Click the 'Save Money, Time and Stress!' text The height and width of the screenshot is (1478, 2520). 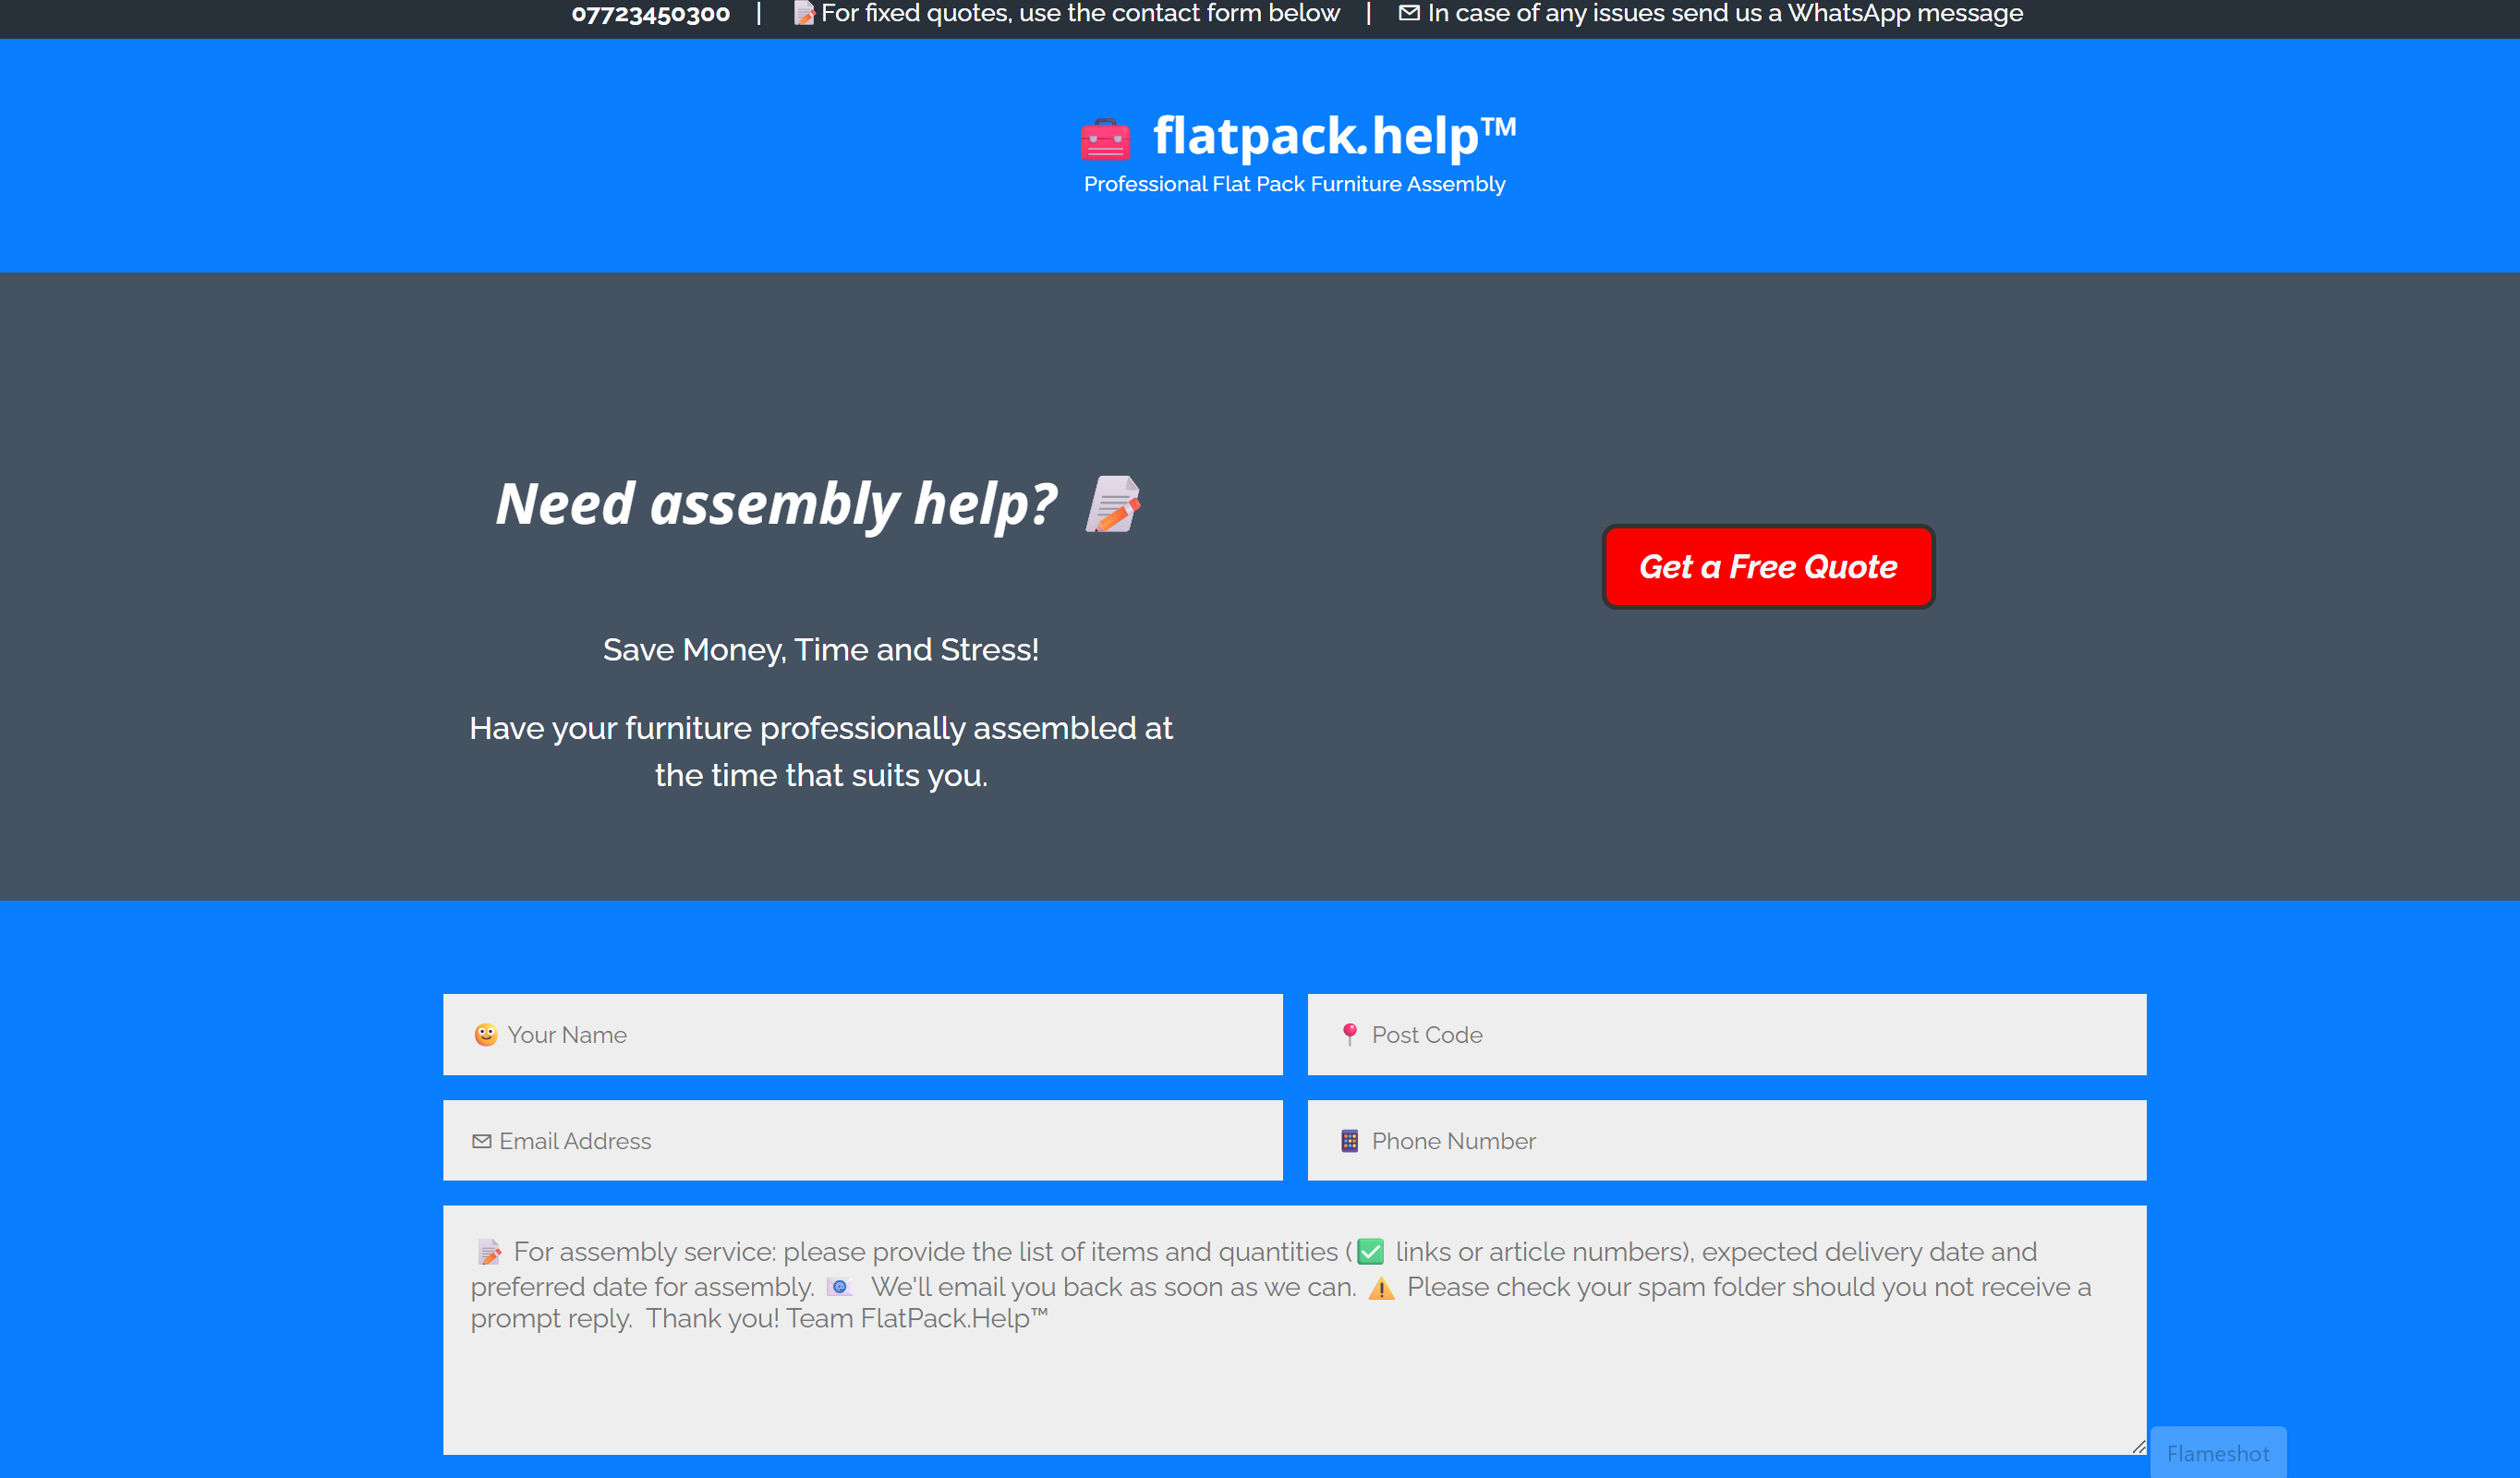[x=821, y=650]
